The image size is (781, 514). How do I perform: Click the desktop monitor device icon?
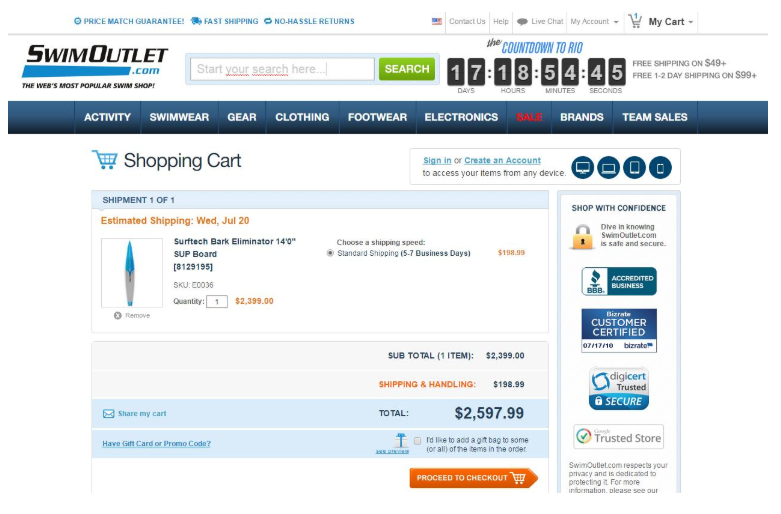583,167
